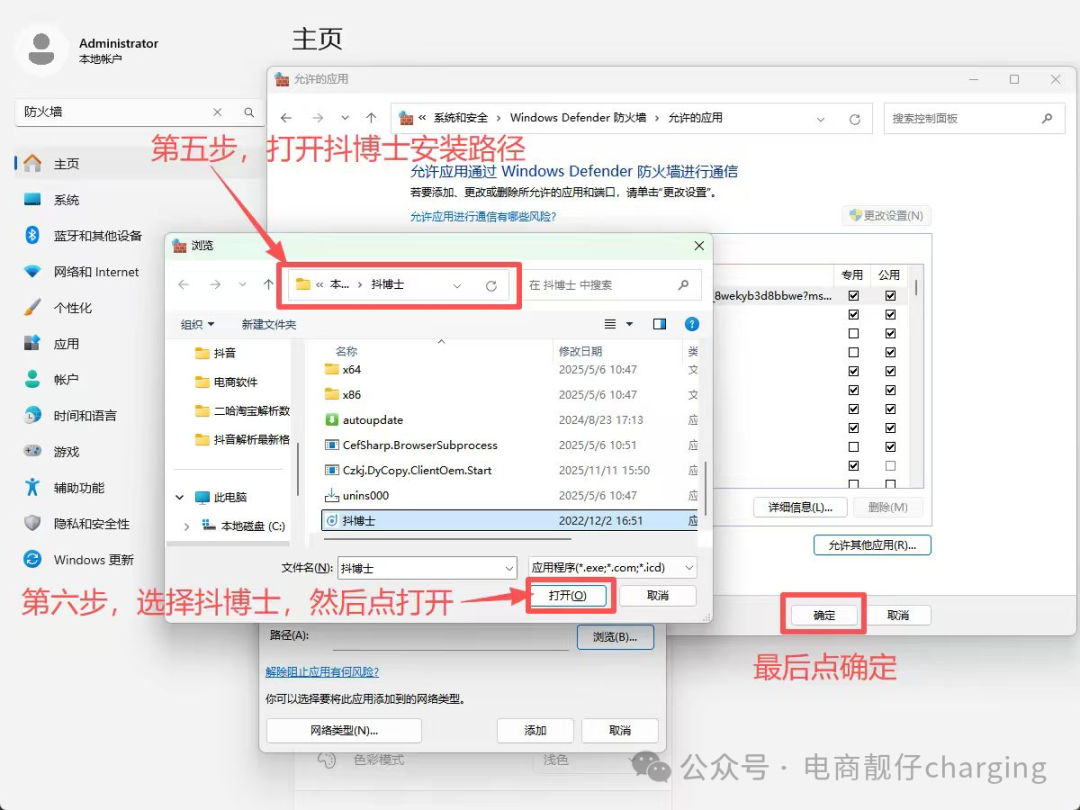This screenshot has width=1080, height=810.
Task: Uncheck the 公用 checkbox for the first firewall entry
Action: pos(890,295)
